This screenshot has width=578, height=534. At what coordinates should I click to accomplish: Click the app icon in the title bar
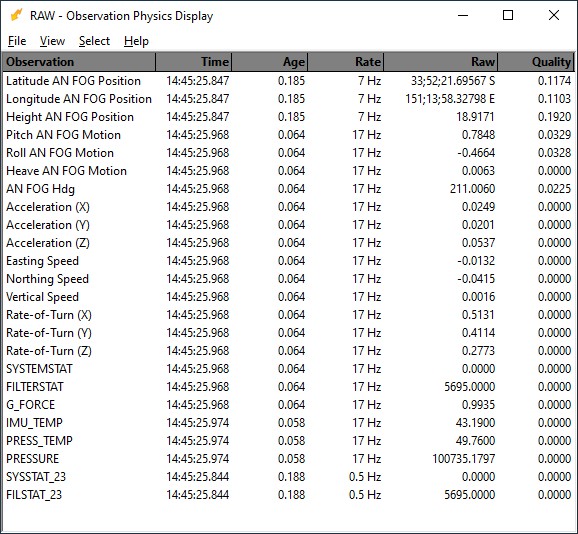coord(16,15)
